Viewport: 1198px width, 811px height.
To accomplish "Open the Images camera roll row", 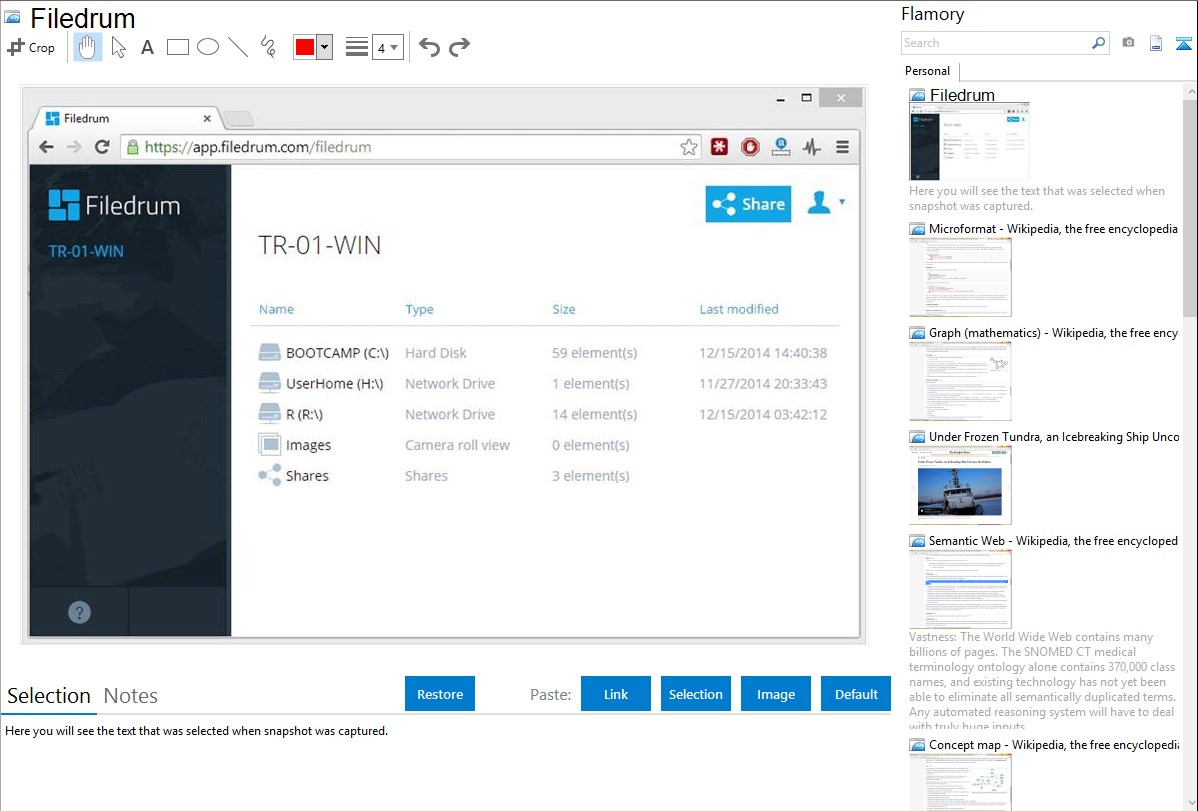I will pos(545,444).
